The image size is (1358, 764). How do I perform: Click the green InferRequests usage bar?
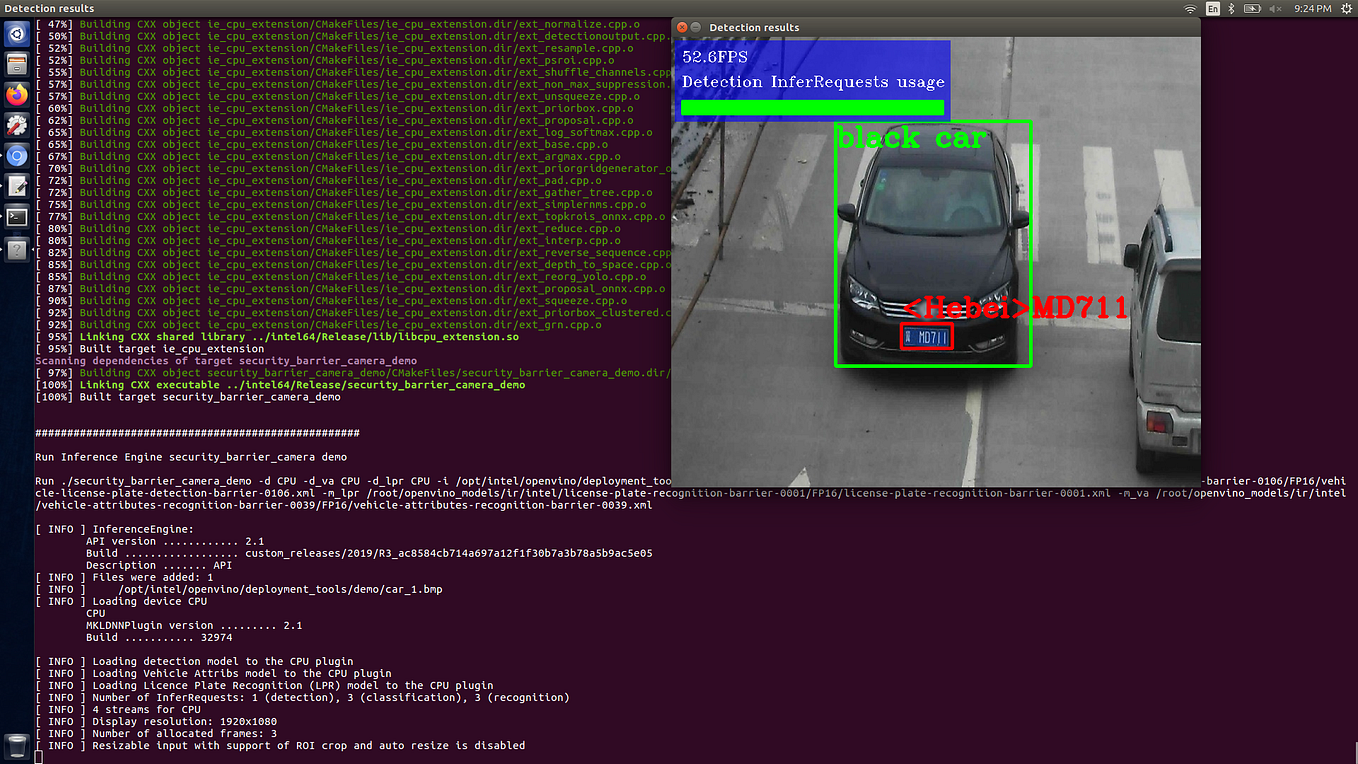[x=812, y=108]
